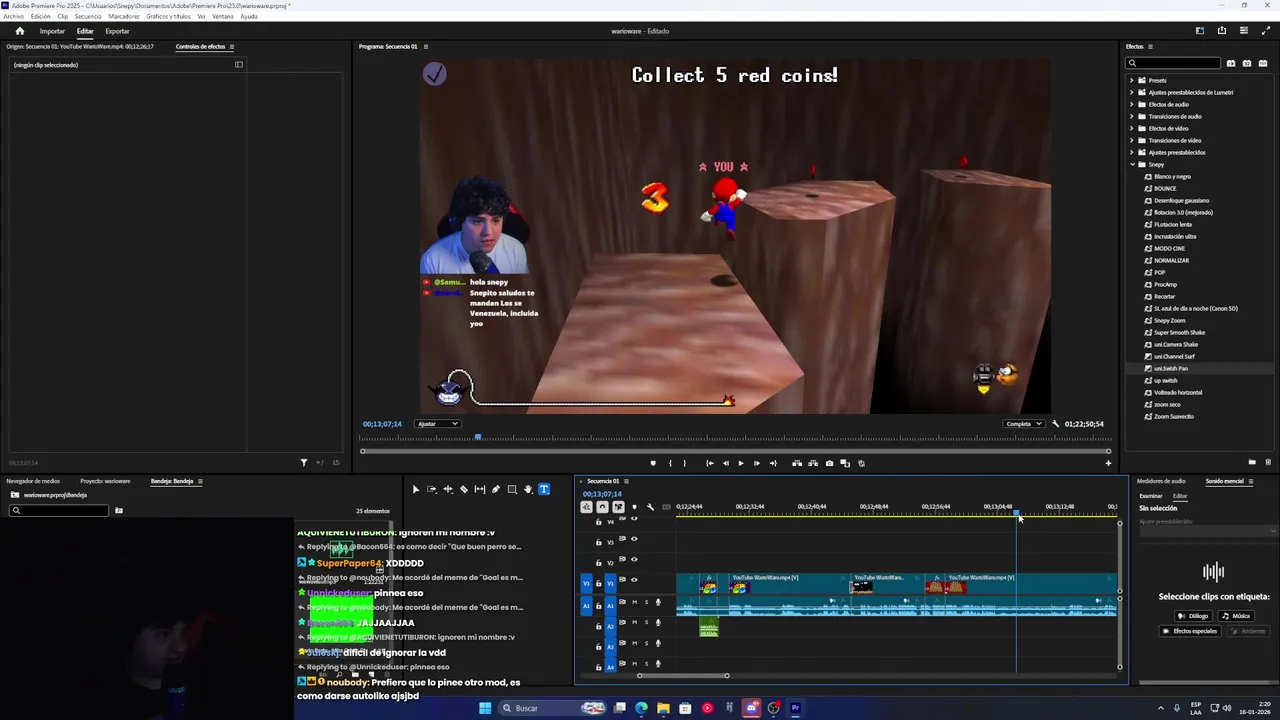The width and height of the screenshot is (1280, 720).
Task: Select the Hand tool
Action: (x=528, y=489)
